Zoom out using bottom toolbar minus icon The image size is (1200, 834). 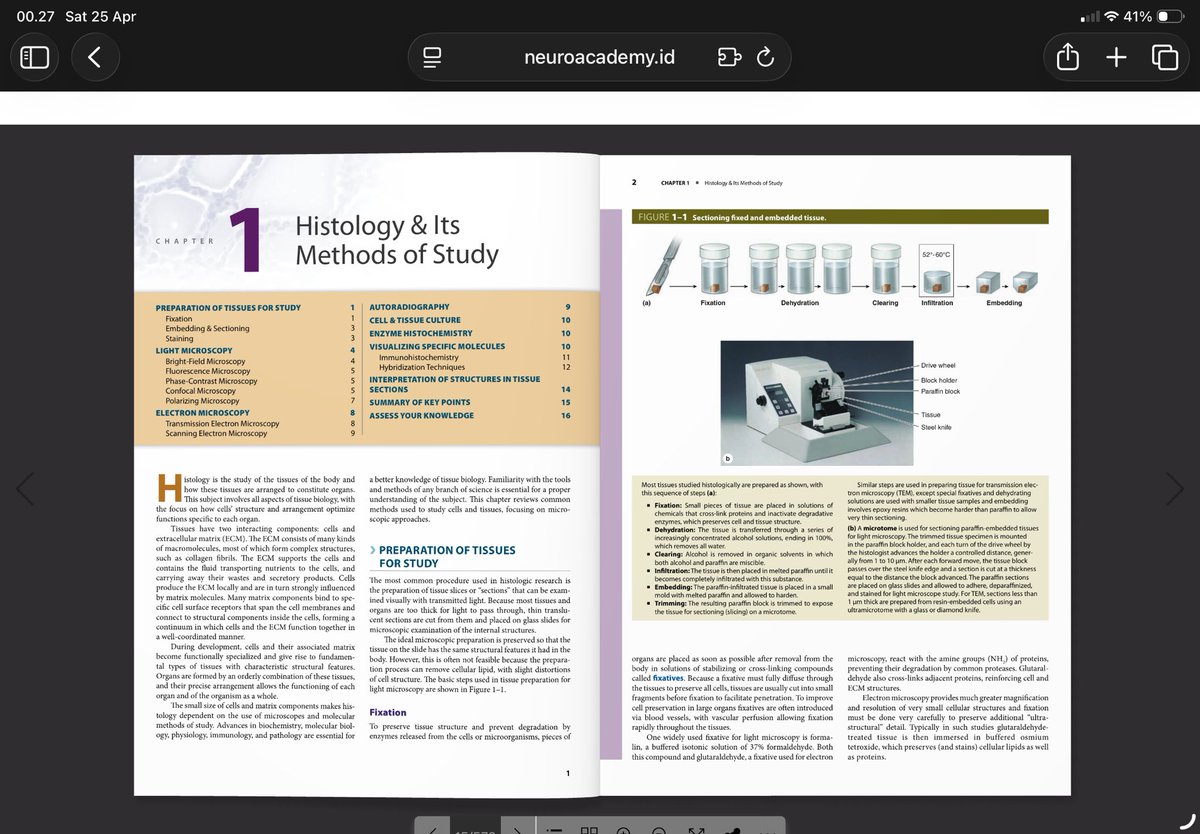[x=659, y=829]
